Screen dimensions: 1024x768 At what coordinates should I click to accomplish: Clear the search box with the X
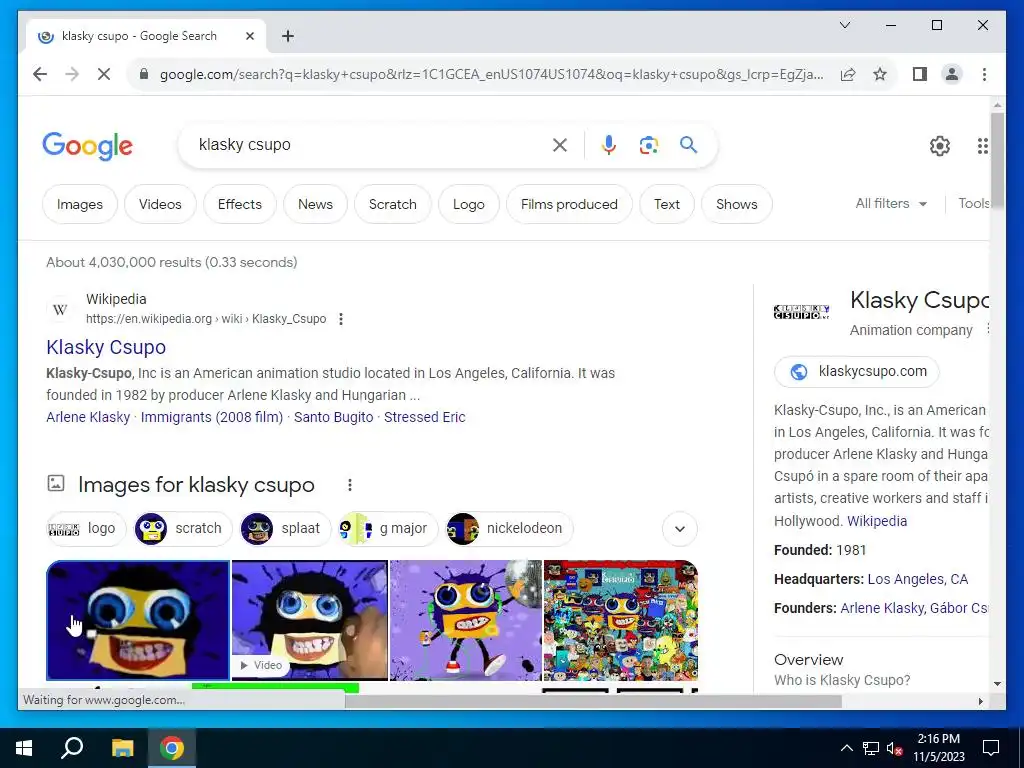pos(560,145)
